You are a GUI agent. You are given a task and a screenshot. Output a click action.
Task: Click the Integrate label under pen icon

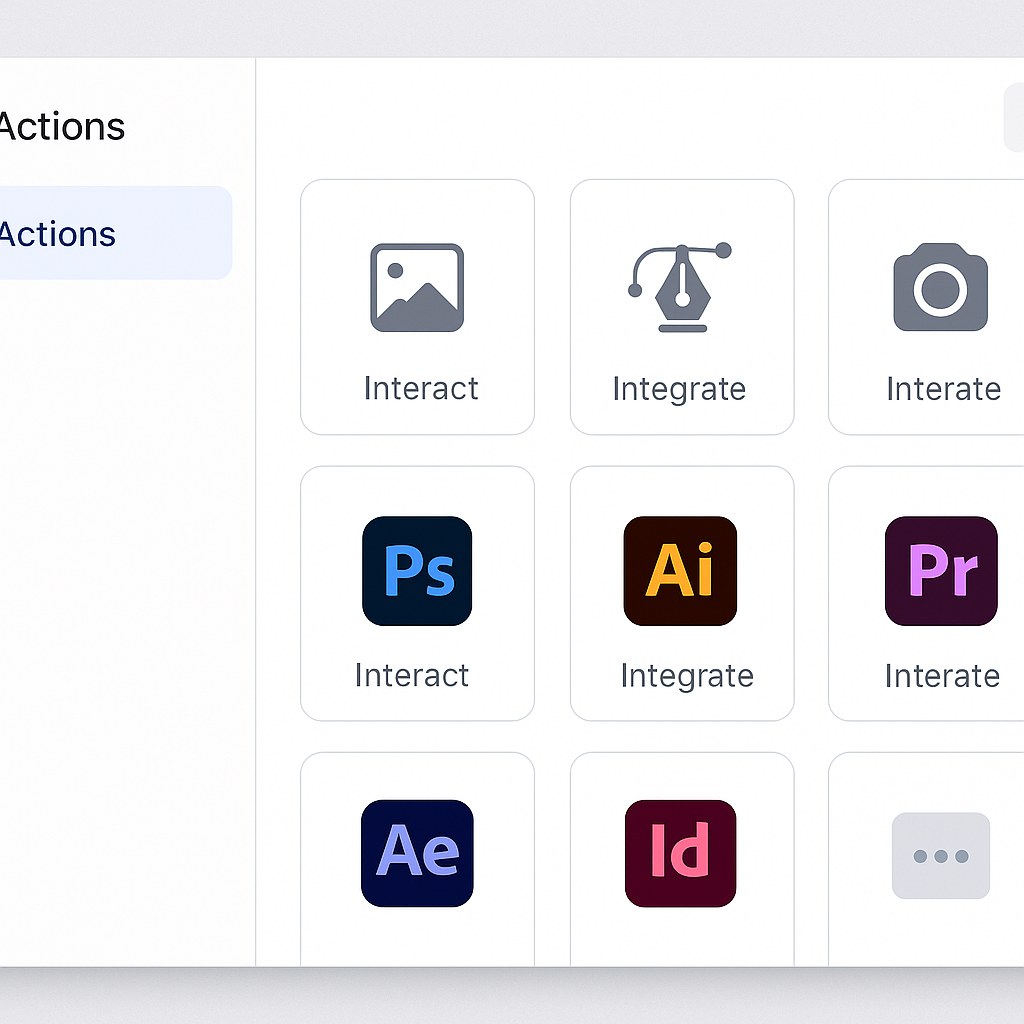pos(679,390)
